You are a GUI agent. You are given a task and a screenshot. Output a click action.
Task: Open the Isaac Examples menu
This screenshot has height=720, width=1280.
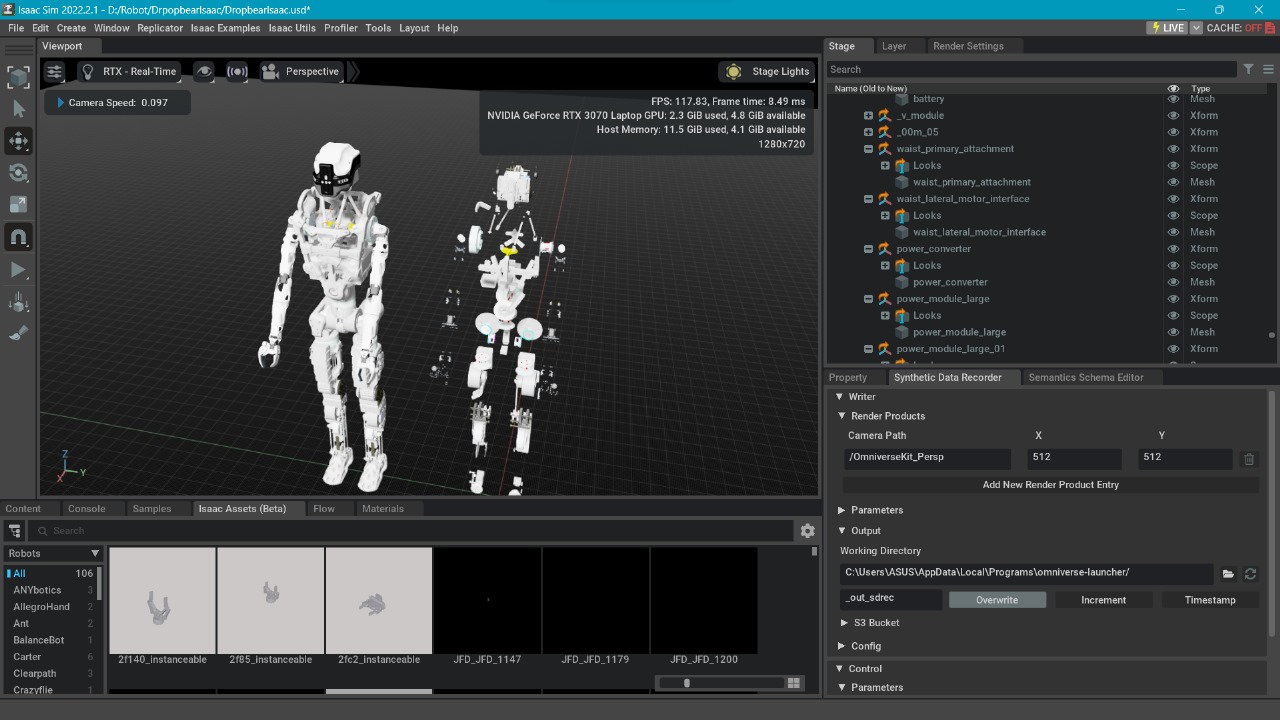225,28
